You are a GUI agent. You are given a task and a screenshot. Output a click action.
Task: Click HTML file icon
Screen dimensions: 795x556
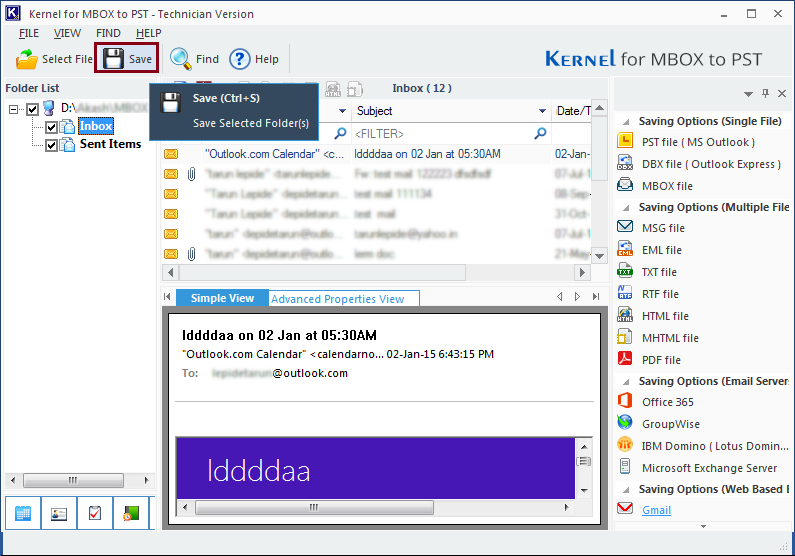pyautogui.click(x=625, y=315)
